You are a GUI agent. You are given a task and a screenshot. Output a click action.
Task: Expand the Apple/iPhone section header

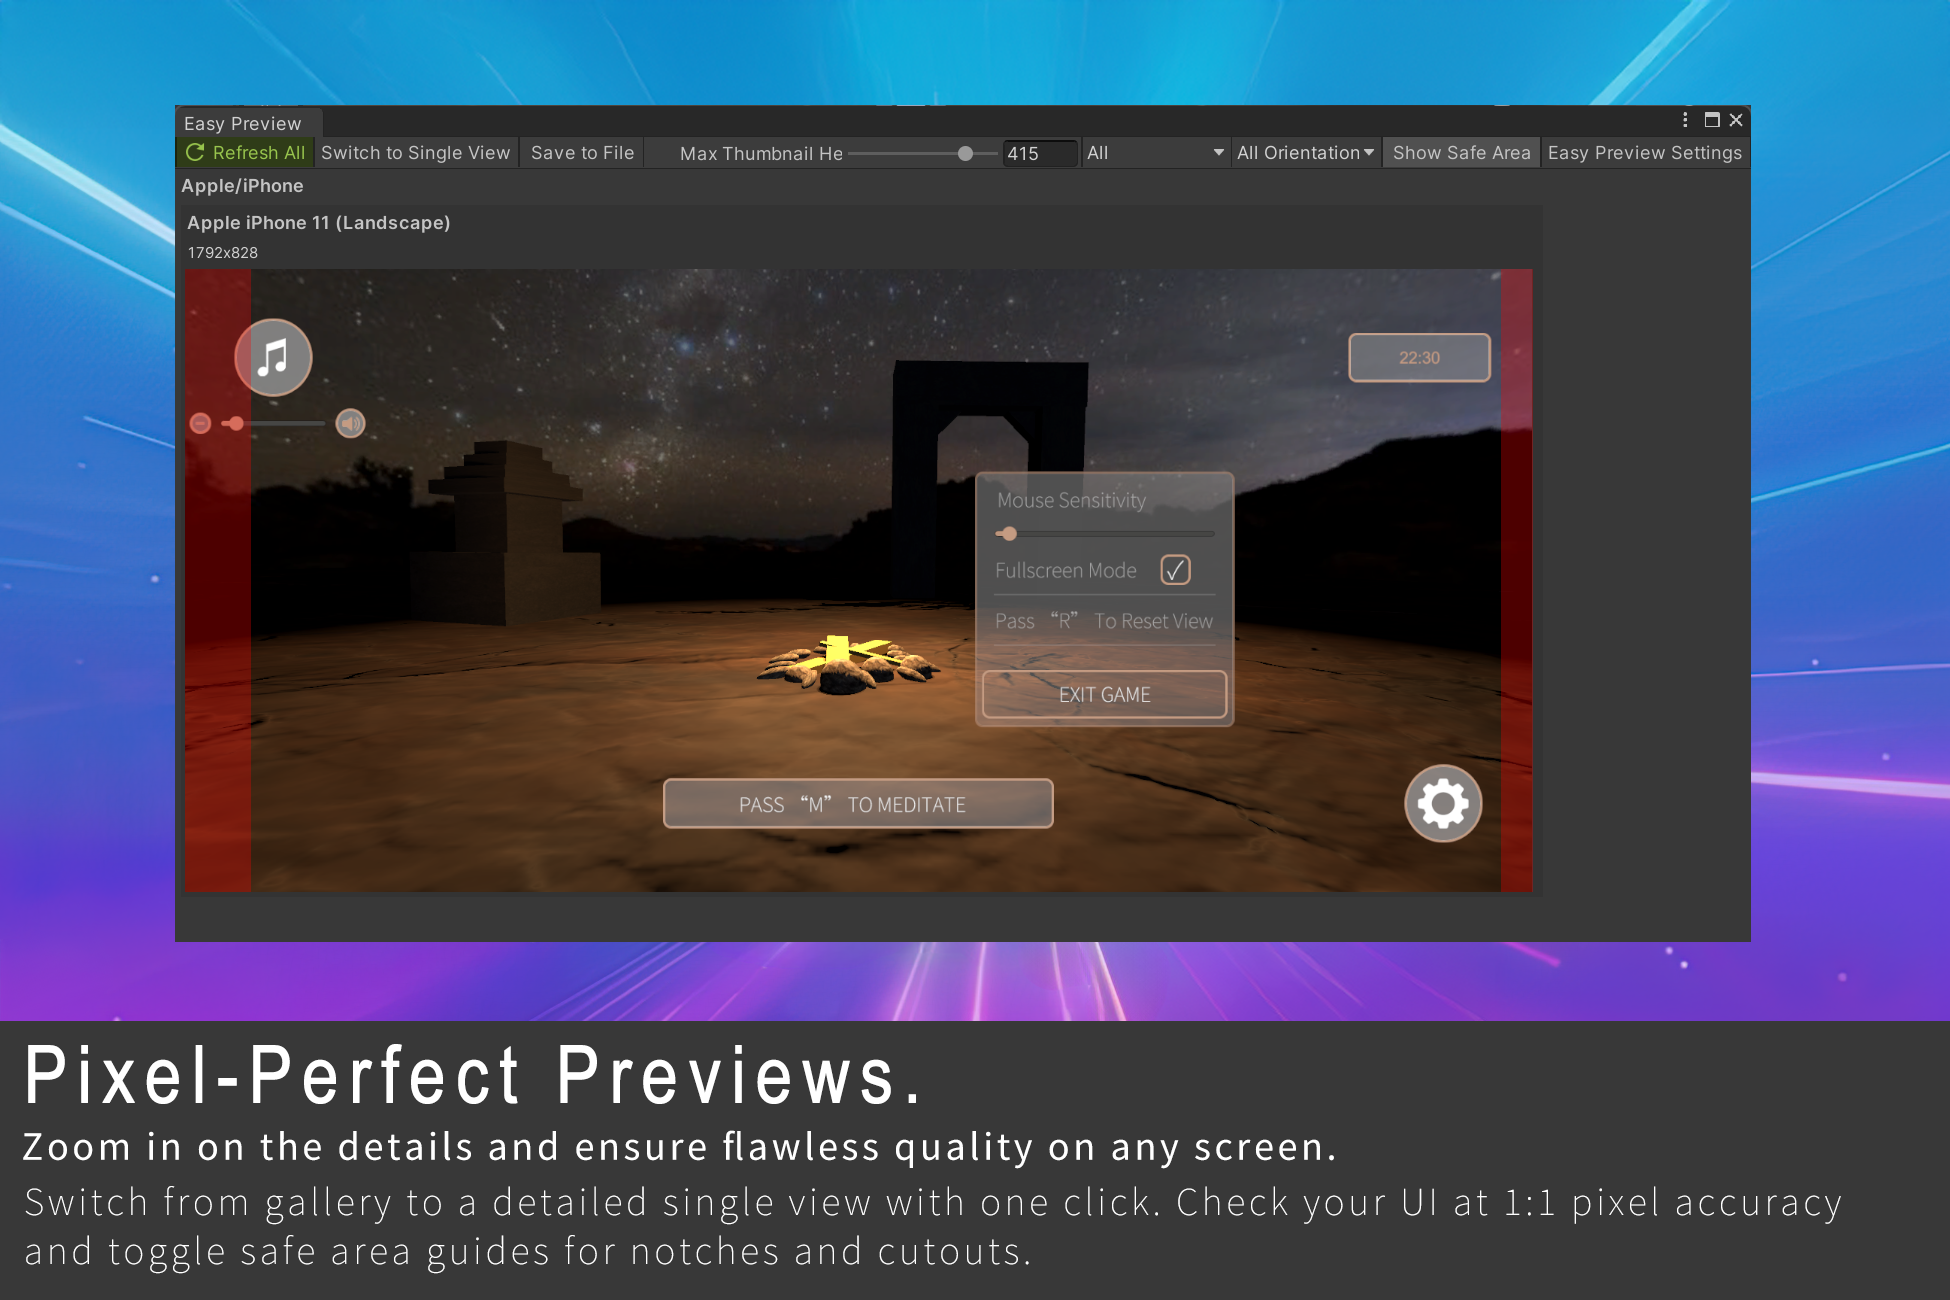coord(242,186)
